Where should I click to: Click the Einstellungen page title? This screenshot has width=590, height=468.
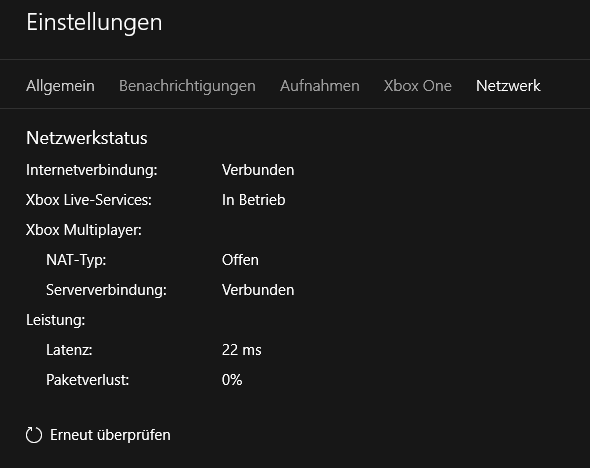click(94, 22)
